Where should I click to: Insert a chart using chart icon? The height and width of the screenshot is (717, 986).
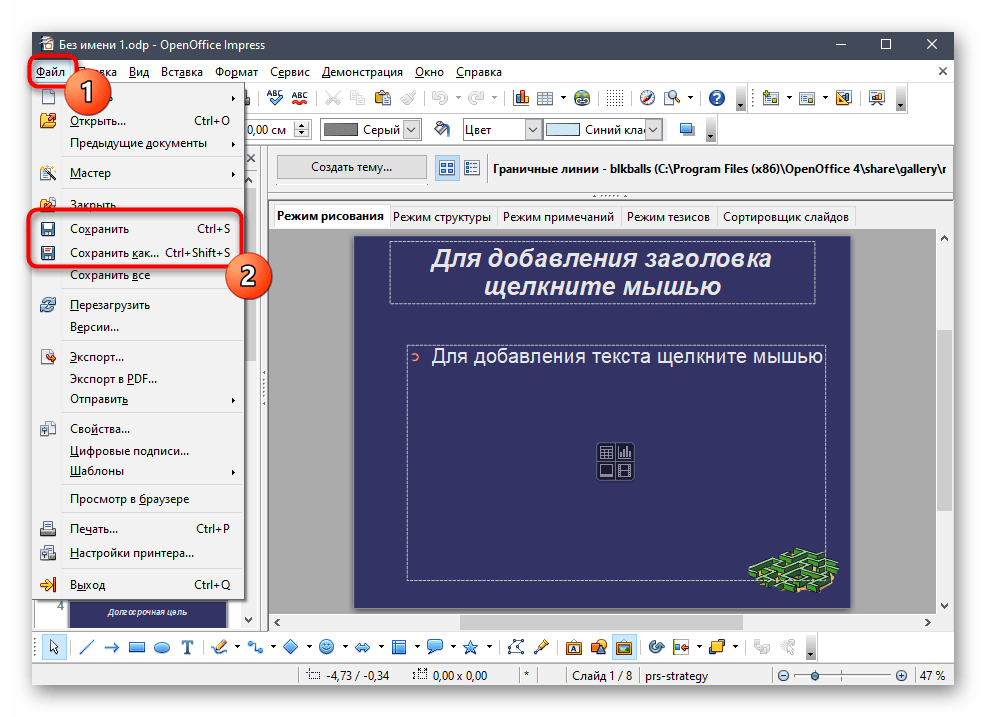[521, 98]
